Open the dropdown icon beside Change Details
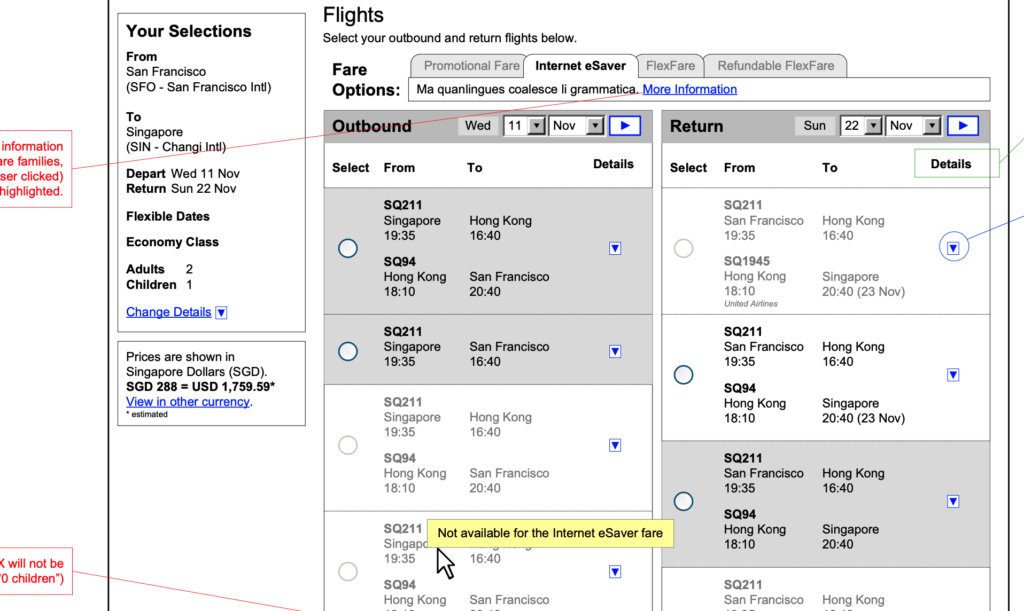Viewport: 1024px width, 611px height. click(221, 313)
